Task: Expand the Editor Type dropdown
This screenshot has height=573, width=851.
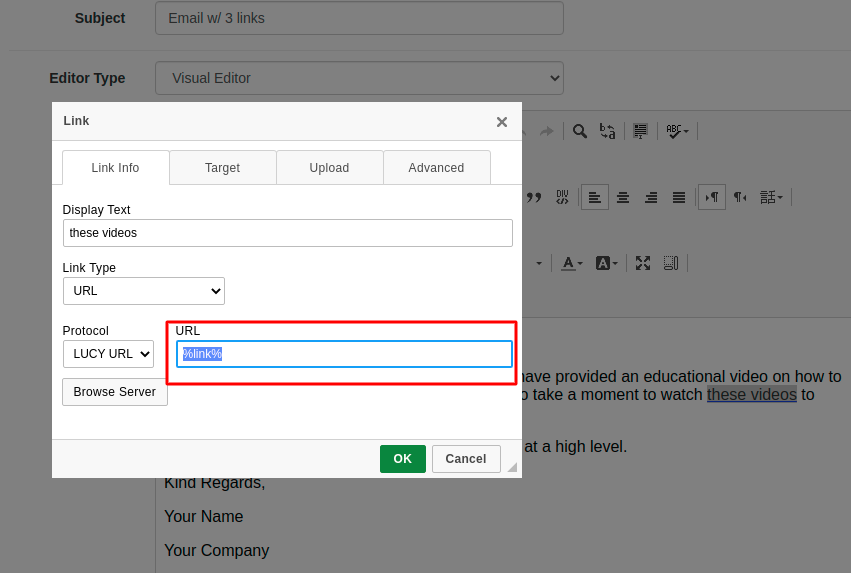Action: pyautogui.click(x=359, y=78)
